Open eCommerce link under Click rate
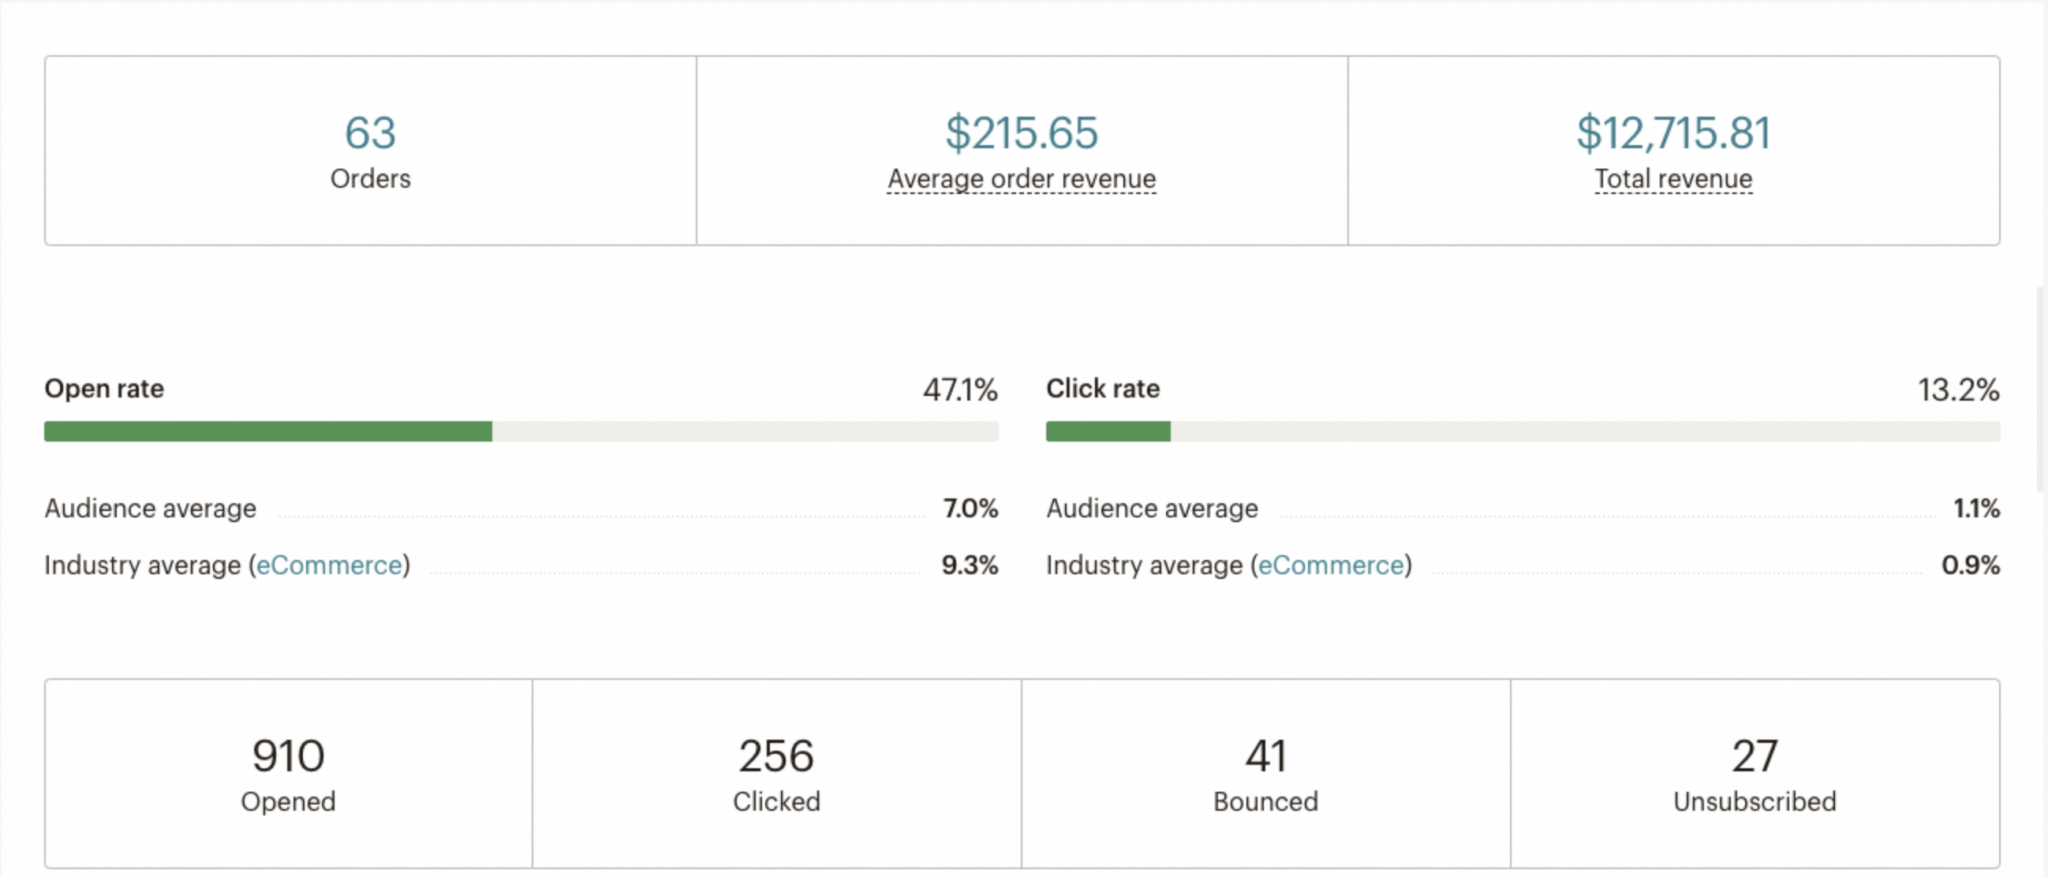 [x=1330, y=566]
